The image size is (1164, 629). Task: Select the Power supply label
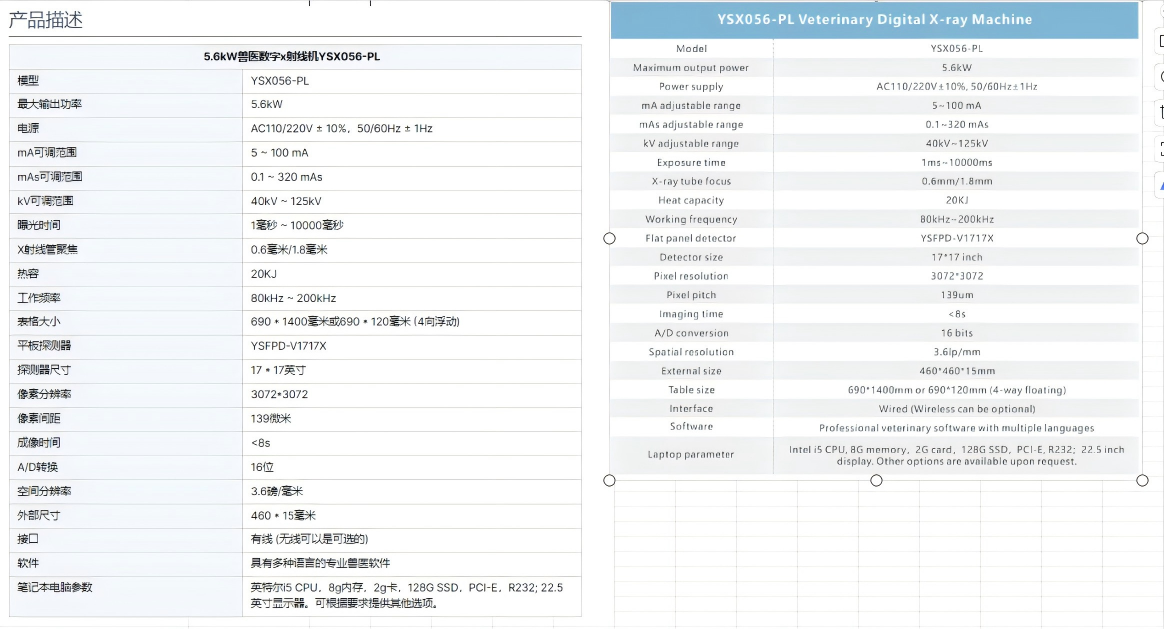point(691,86)
